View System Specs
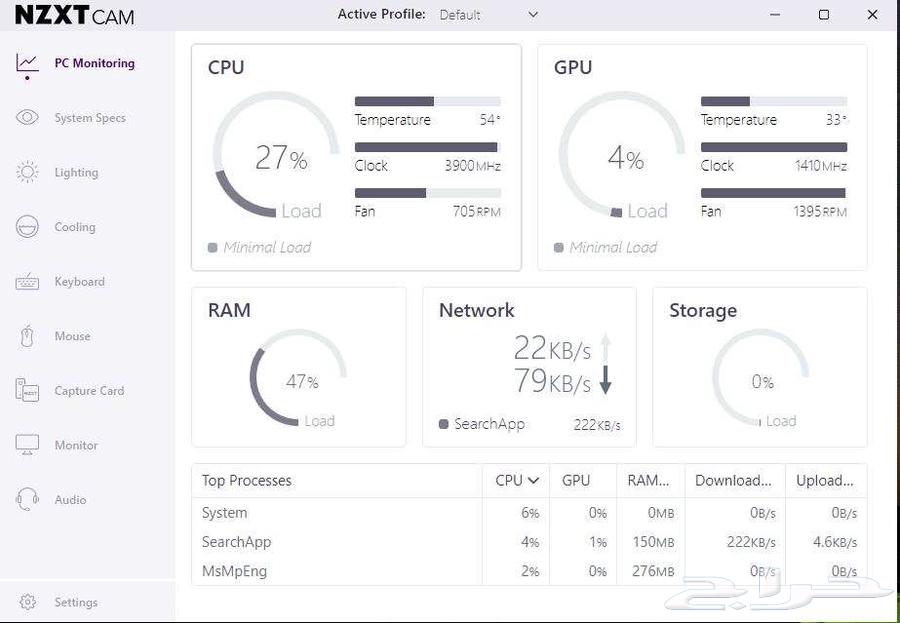Screen dimensions: 900x623 92,117
